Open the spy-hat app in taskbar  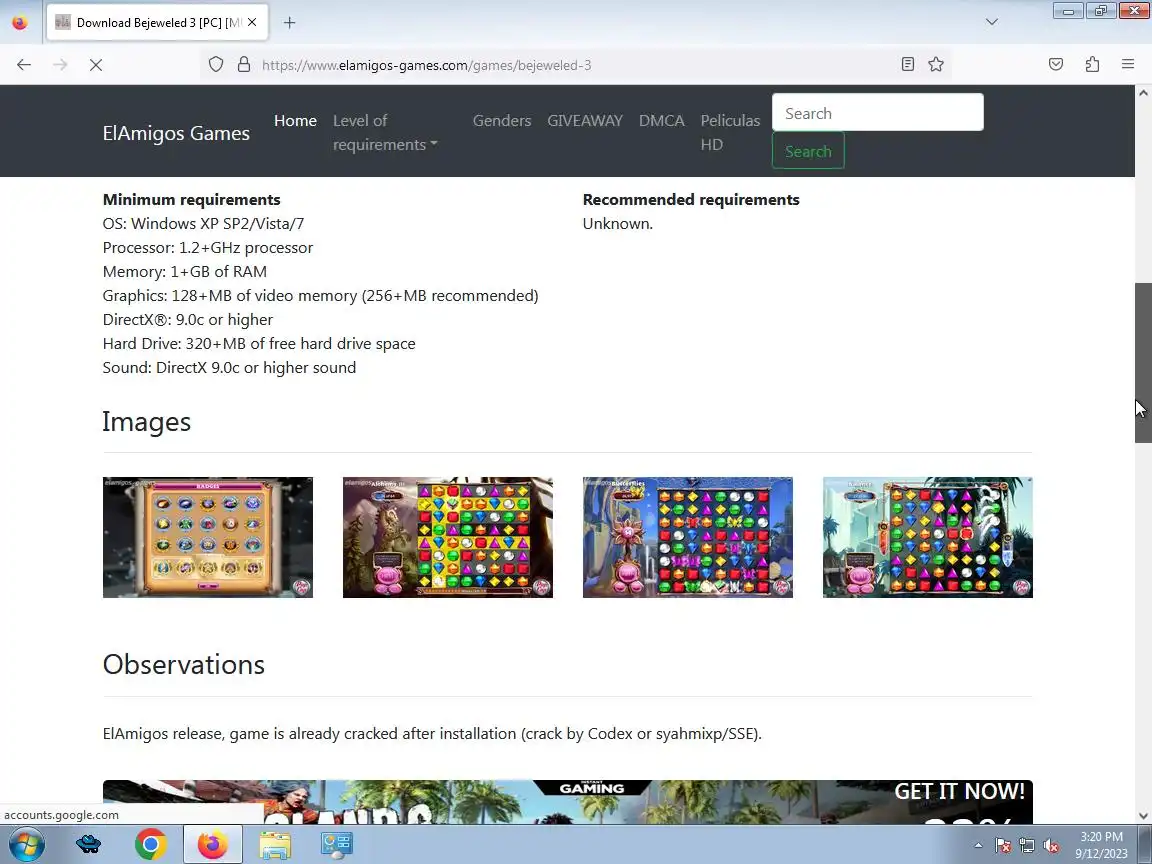tap(89, 844)
